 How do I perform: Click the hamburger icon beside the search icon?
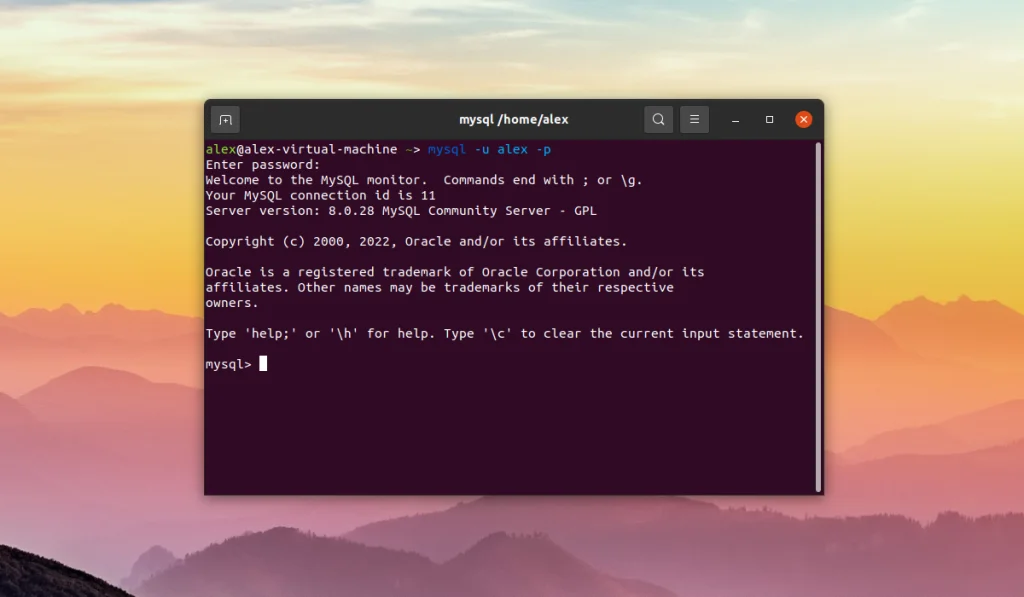(x=694, y=119)
